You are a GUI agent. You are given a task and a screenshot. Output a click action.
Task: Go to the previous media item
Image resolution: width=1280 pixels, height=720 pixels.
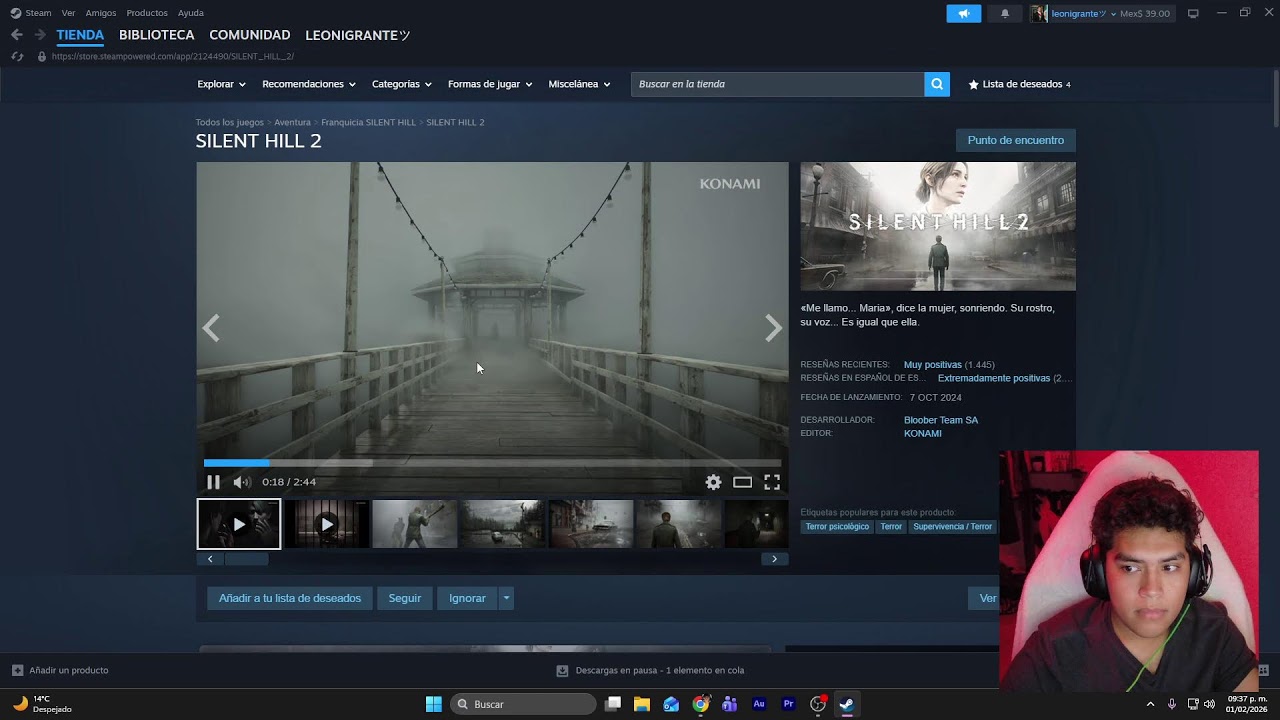point(211,328)
